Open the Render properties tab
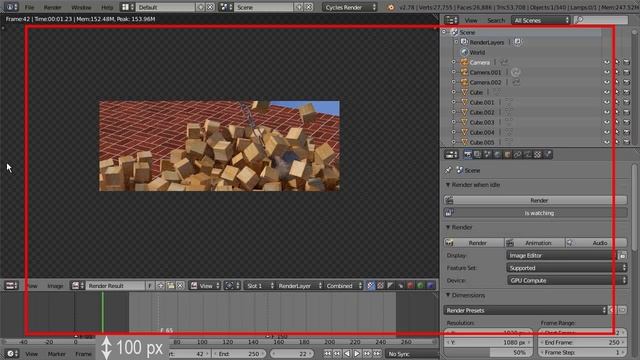Image resolution: width=640 pixels, height=360 pixels. [468, 155]
